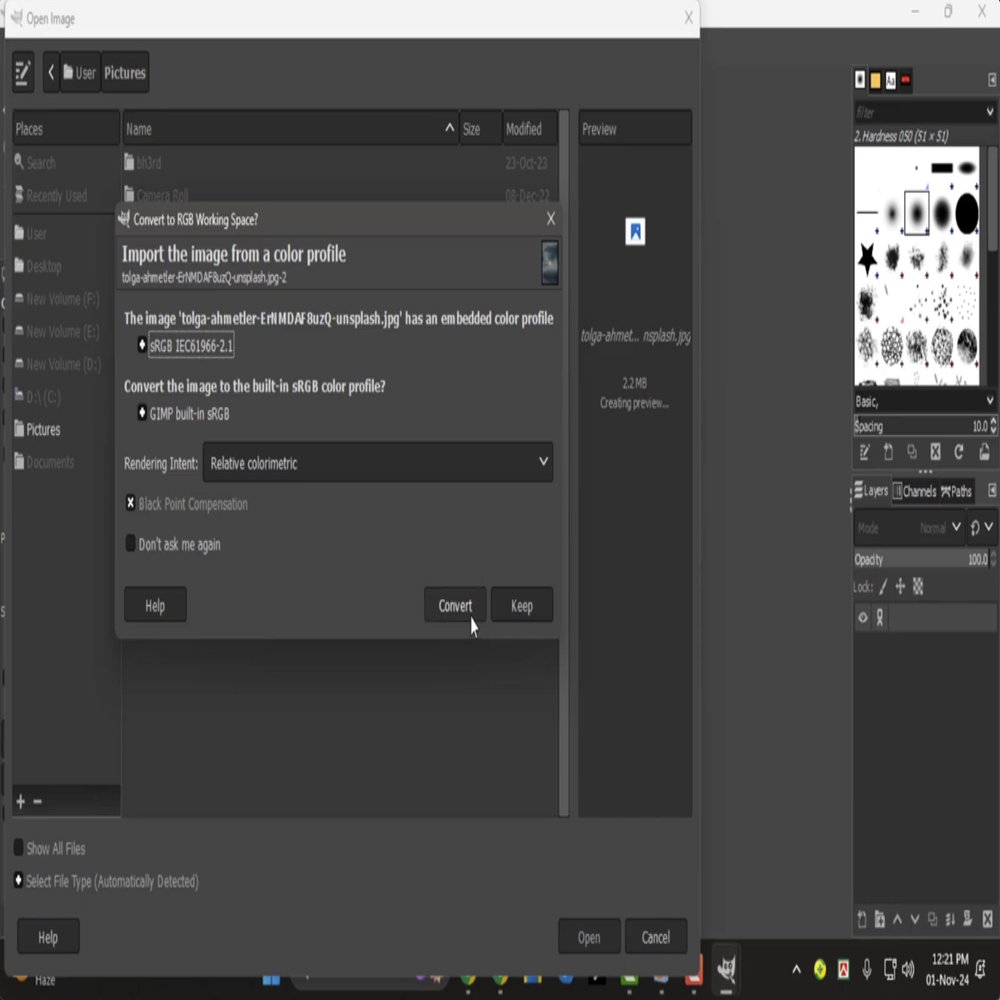
Task: Click the lock position and size icon
Action: [x=900, y=587]
